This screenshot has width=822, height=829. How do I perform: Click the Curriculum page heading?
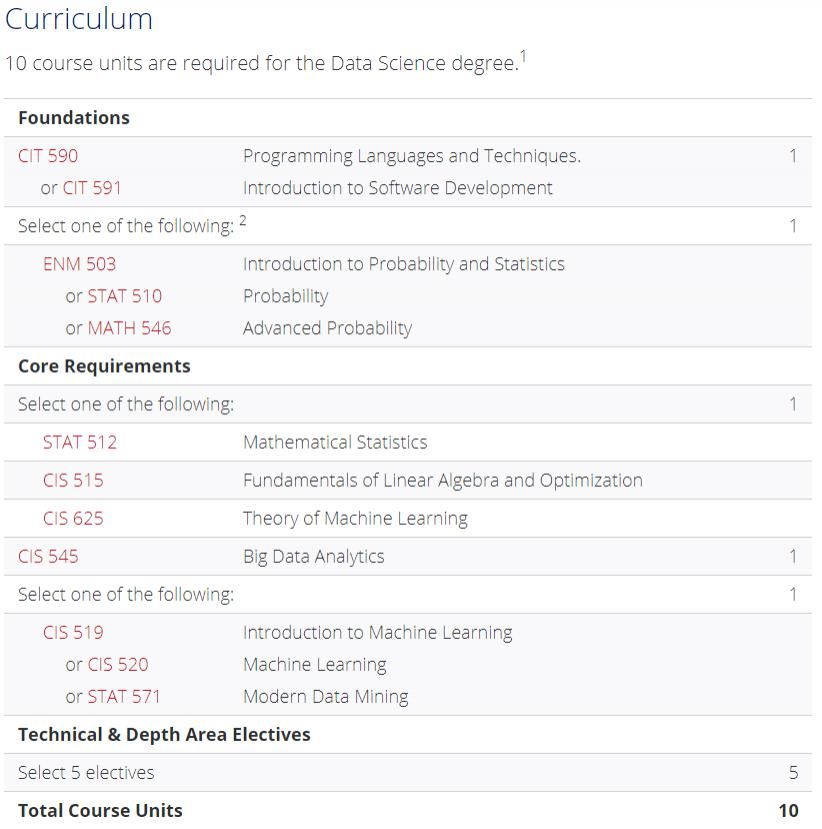(79, 19)
